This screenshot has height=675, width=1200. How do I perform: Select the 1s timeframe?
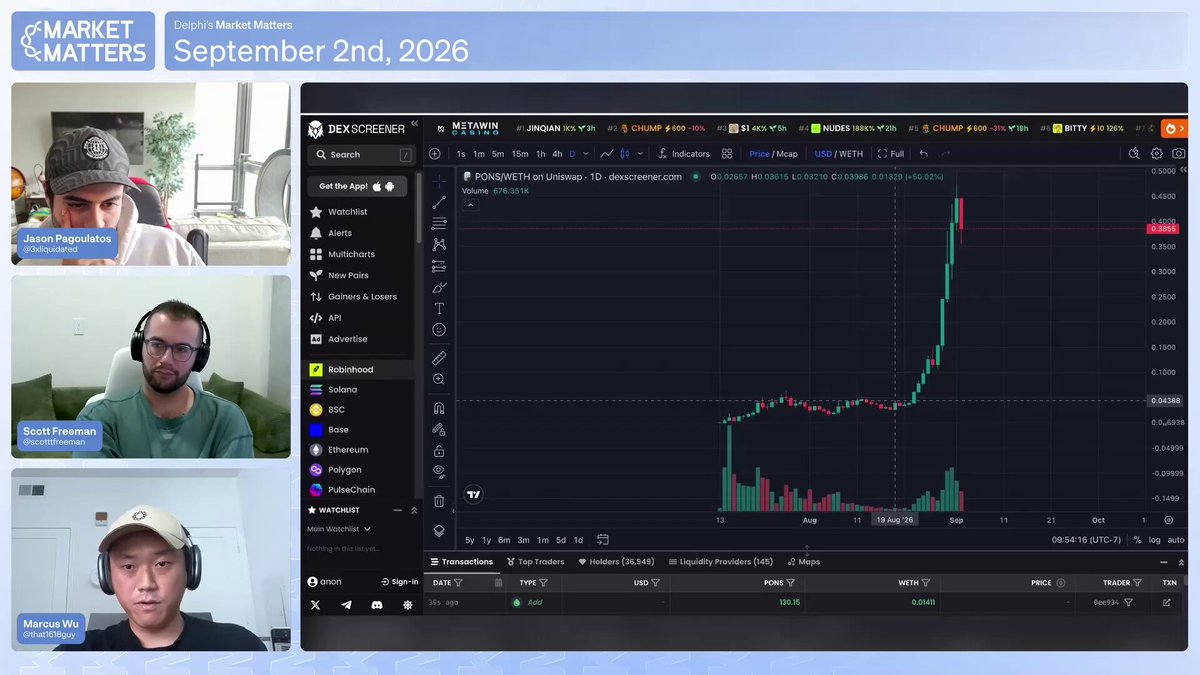461,154
